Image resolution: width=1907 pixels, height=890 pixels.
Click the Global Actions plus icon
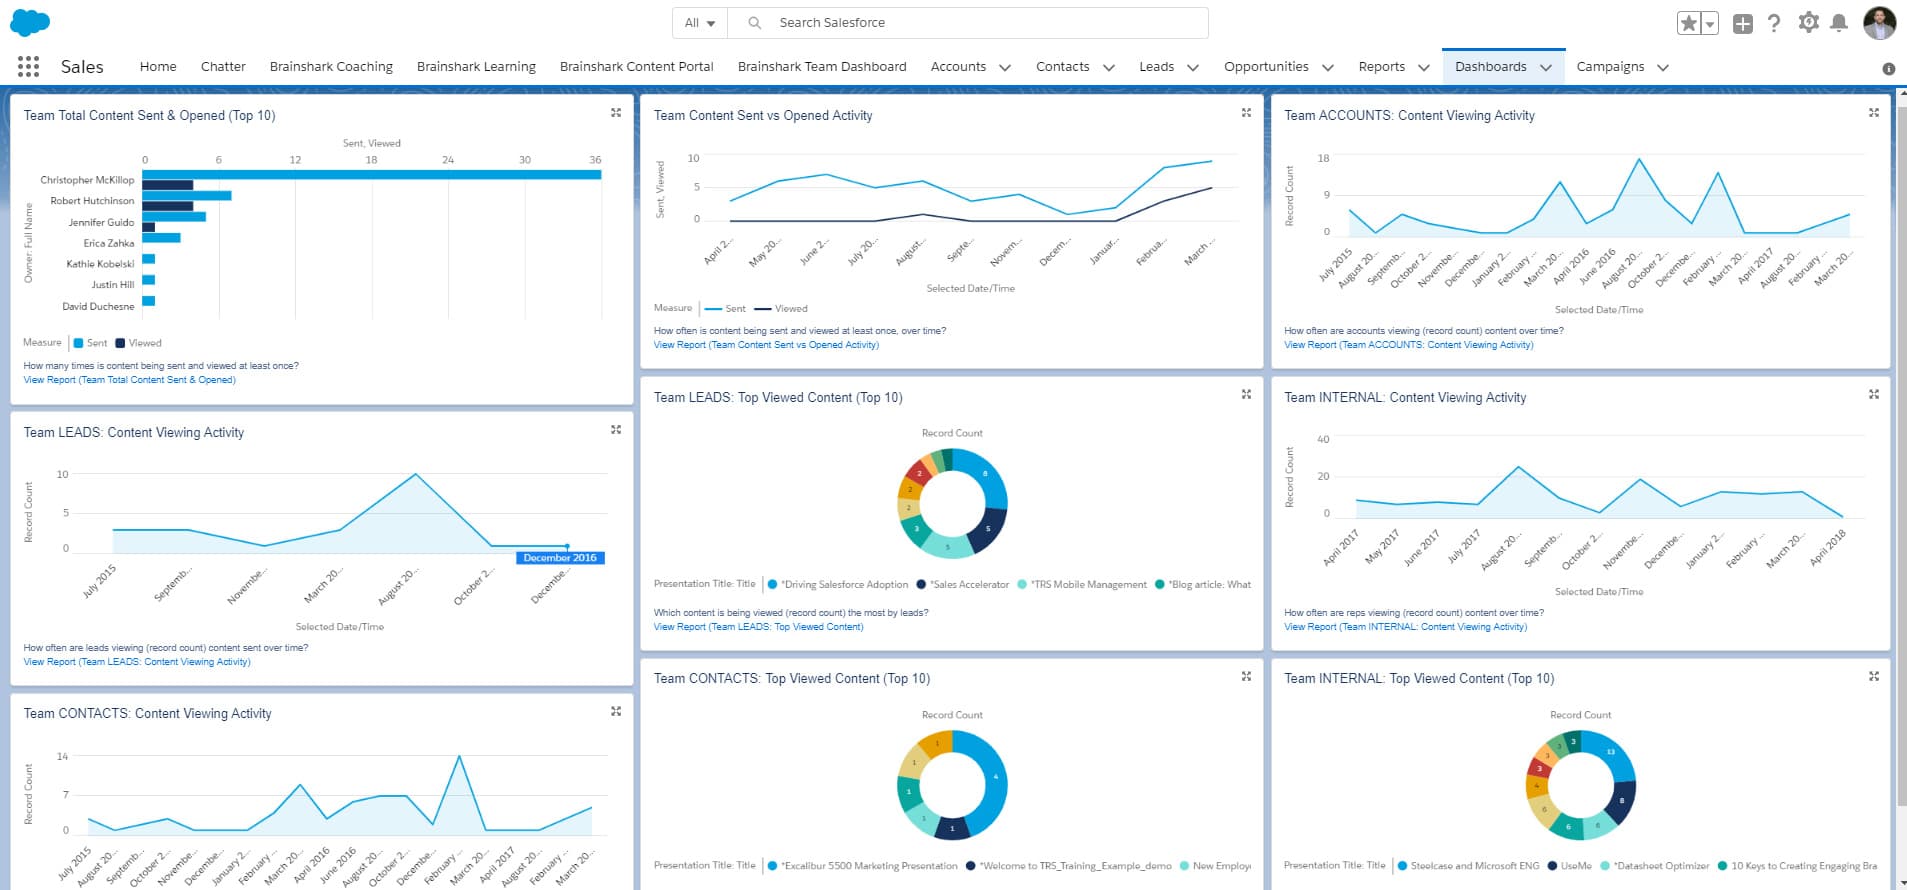point(1743,23)
